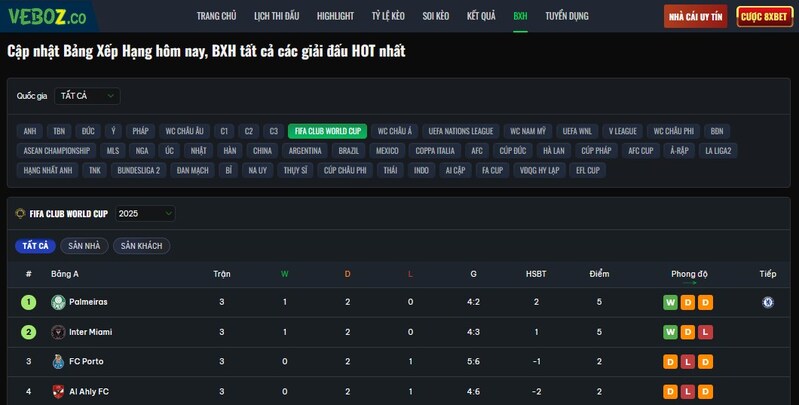
Task: Select the MLS league tag
Action: (113, 150)
